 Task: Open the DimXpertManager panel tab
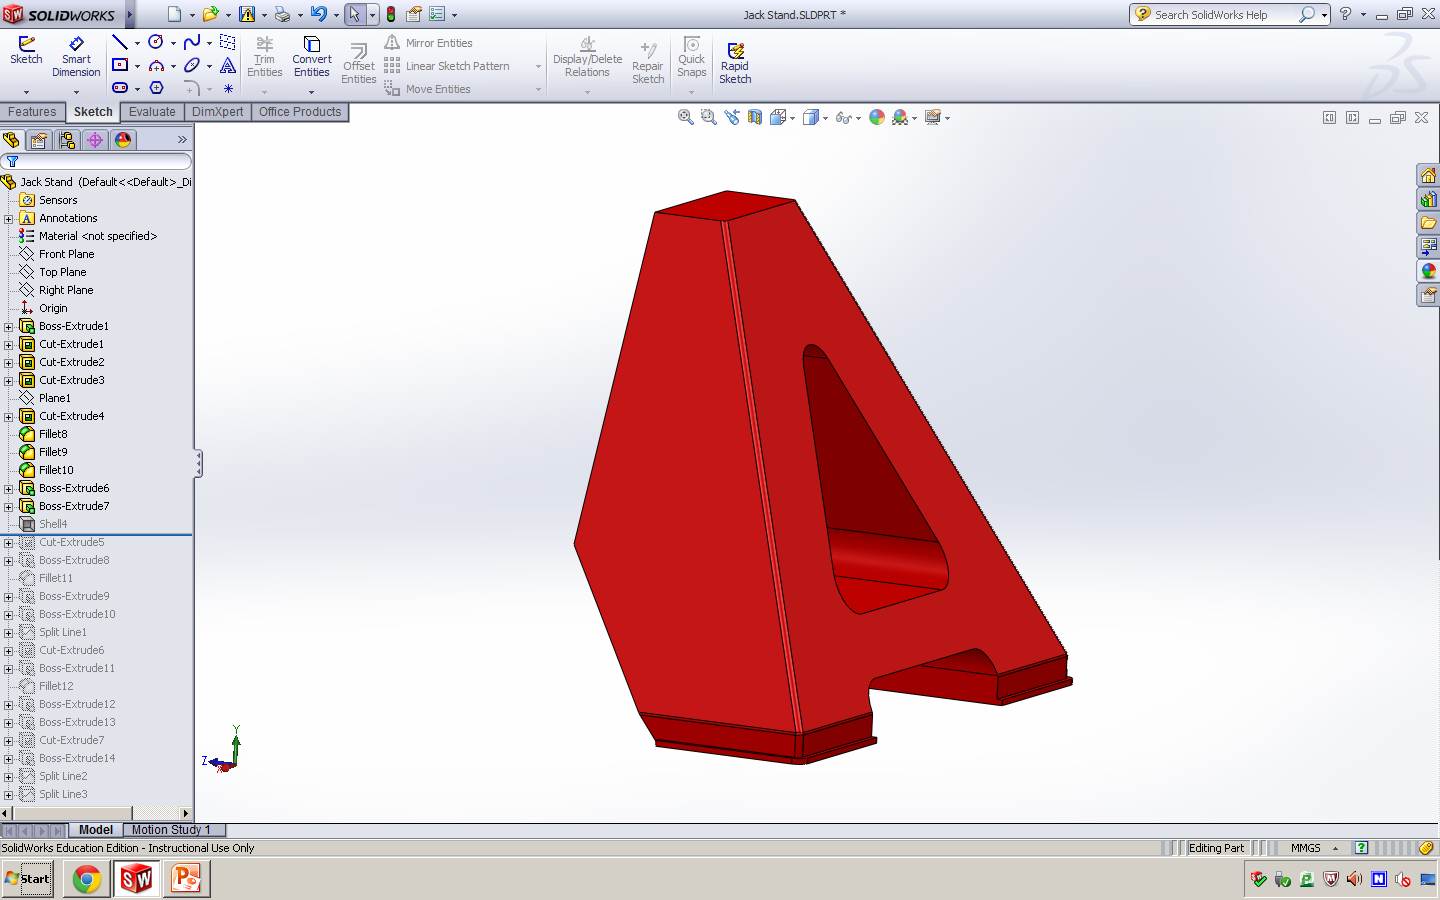(x=95, y=140)
